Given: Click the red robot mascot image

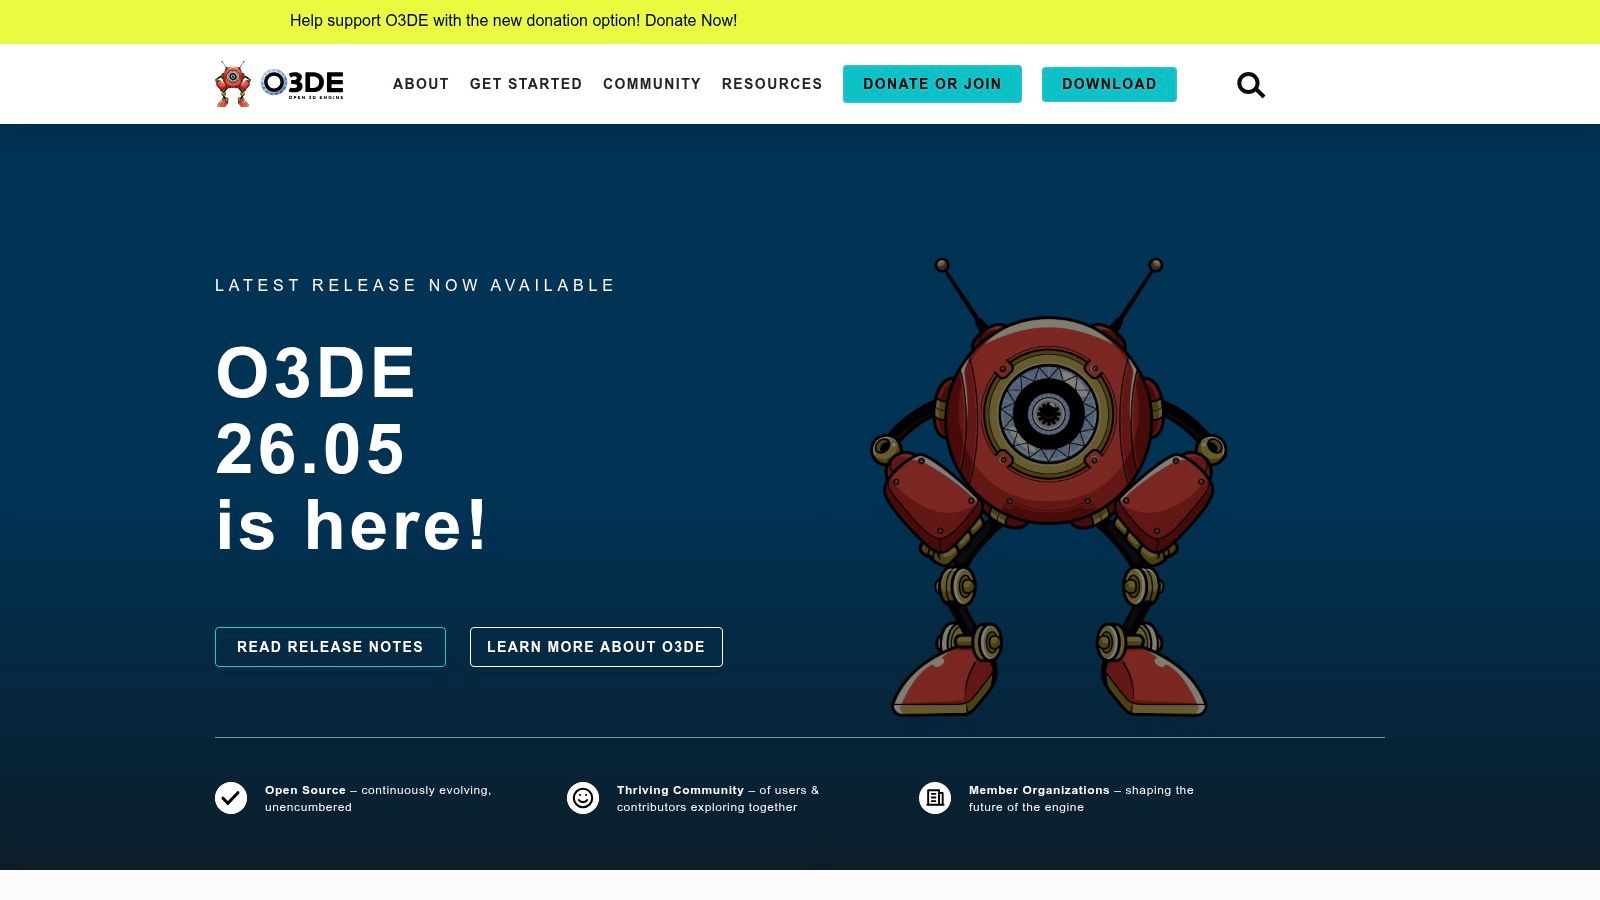Looking at the screenshot, I should point(1048,487).
